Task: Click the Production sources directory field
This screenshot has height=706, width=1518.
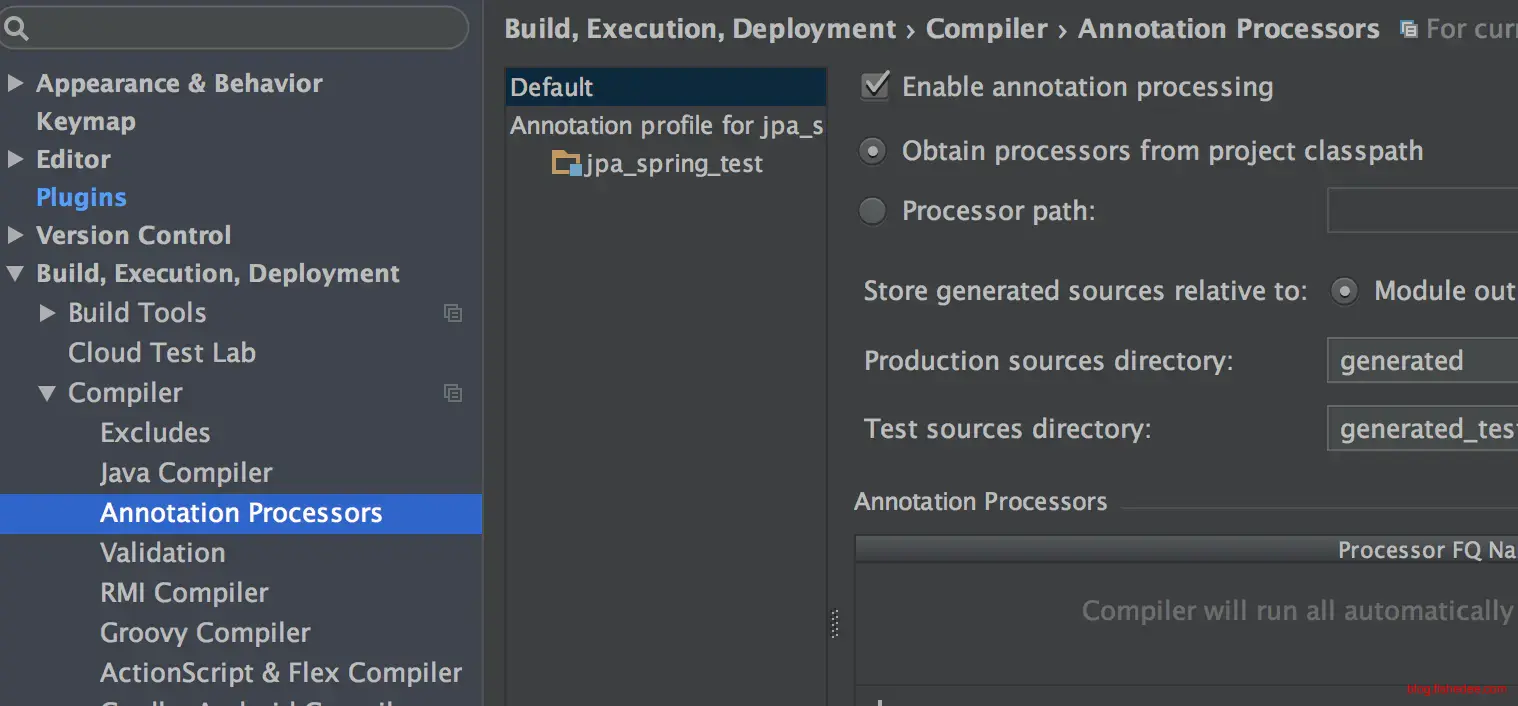Action: (1422, 361)
